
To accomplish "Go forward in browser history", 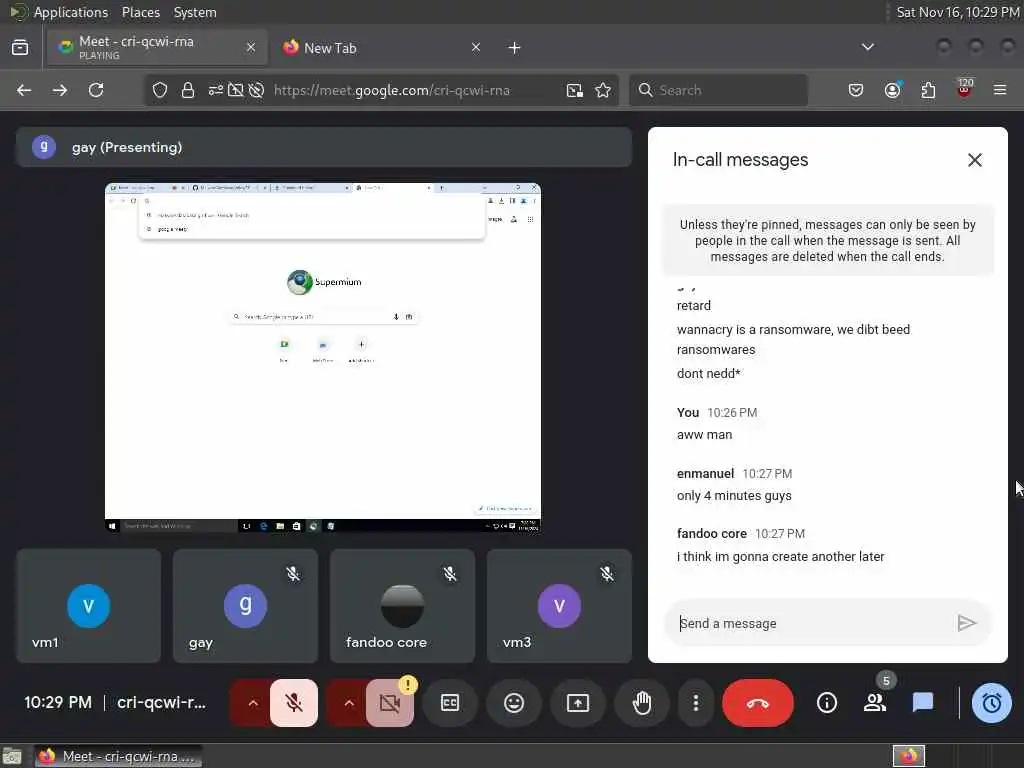I will pos(60,90).
